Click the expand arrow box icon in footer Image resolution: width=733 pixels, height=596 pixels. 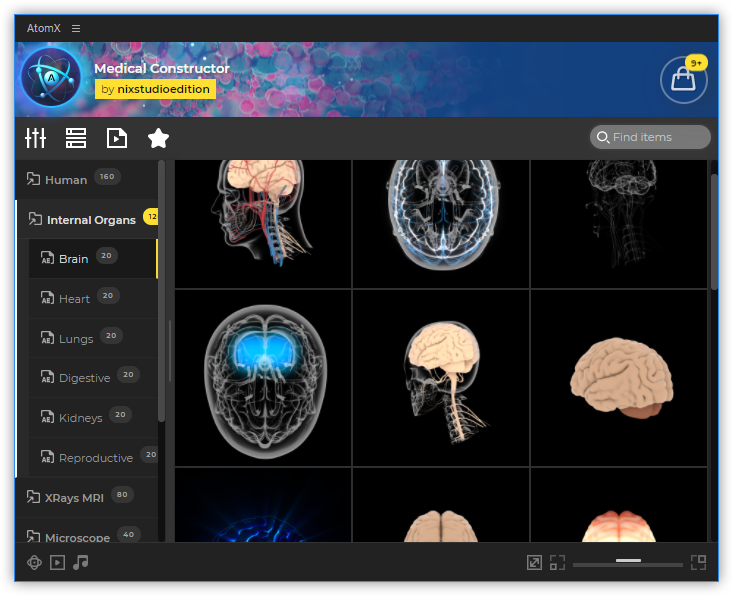pos(534,562)
